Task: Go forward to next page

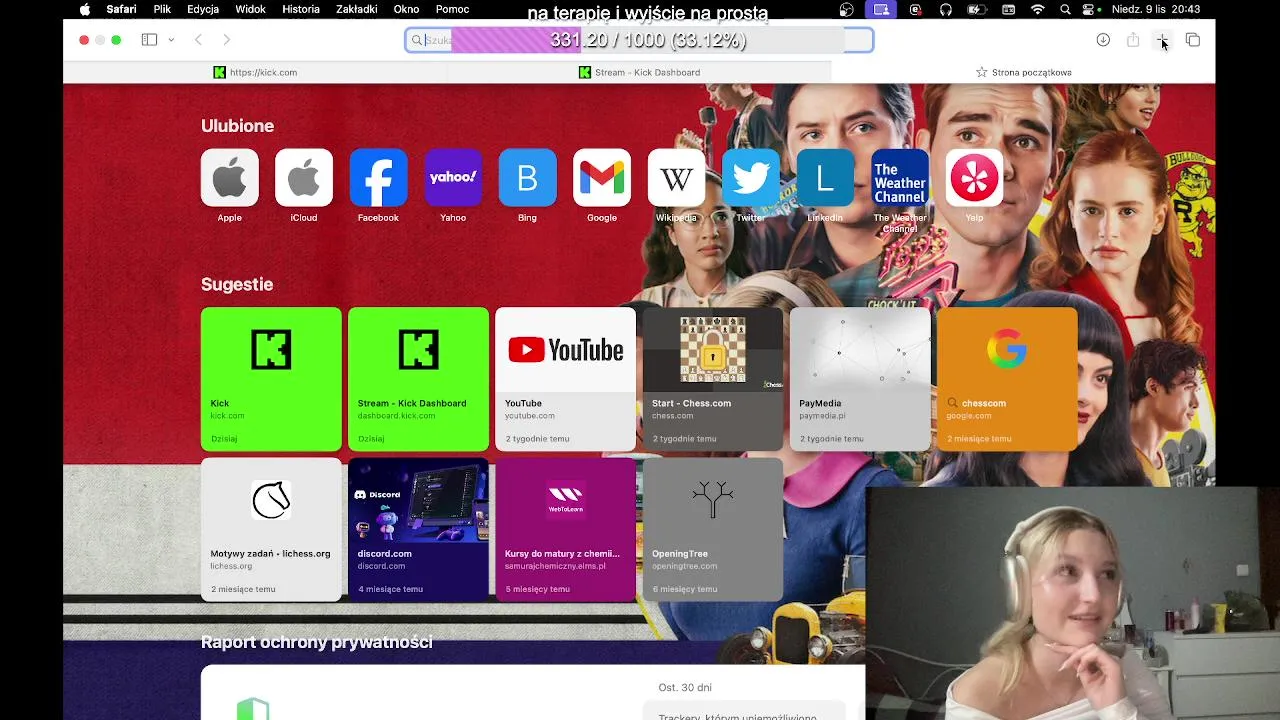Action: [x=227, y=40]
